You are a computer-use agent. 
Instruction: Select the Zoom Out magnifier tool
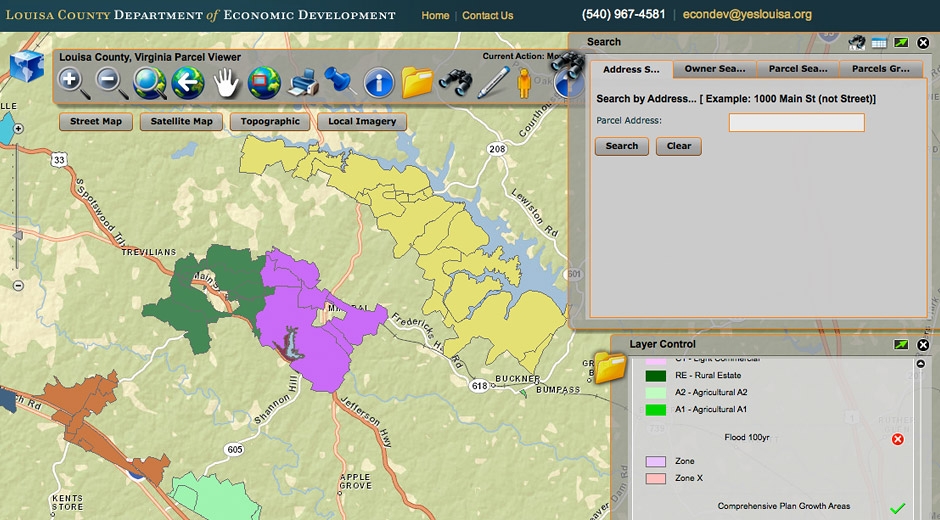[x=112, y=83]
